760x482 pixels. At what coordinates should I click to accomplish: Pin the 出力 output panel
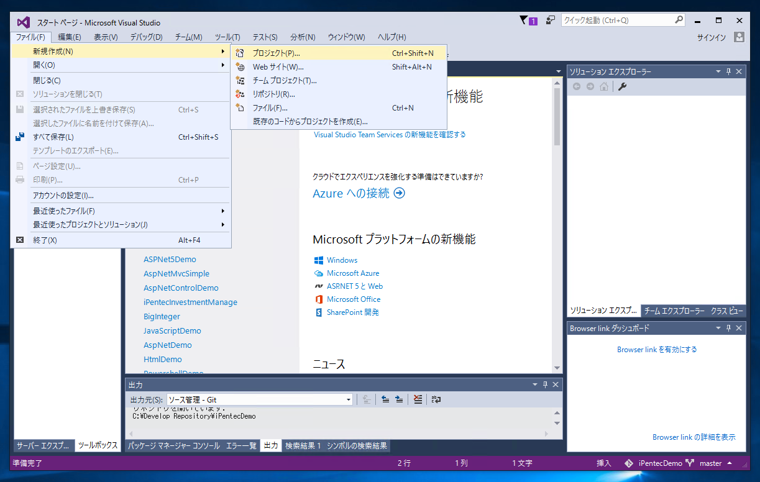[545, 385]
